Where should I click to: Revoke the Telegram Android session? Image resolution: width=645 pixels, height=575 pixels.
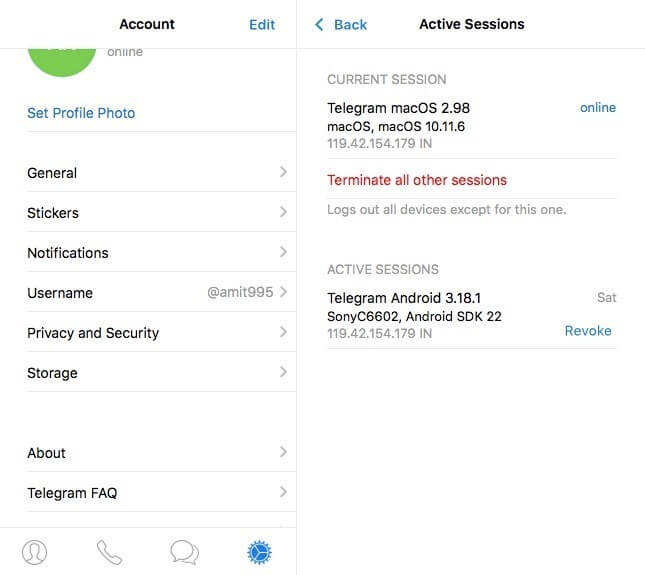[588, 331]
